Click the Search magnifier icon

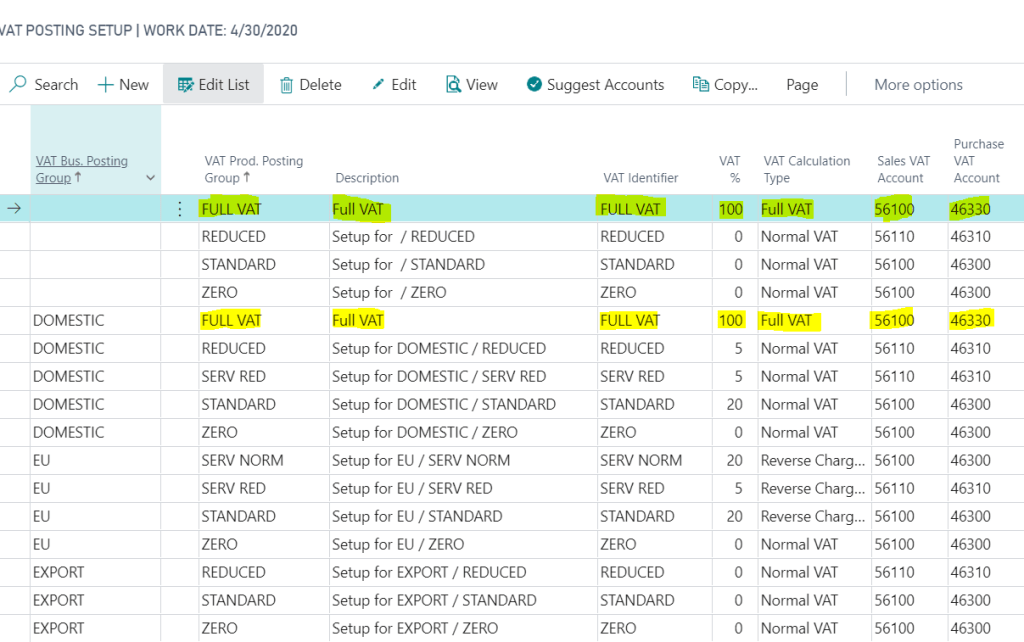tap(18, 85)
